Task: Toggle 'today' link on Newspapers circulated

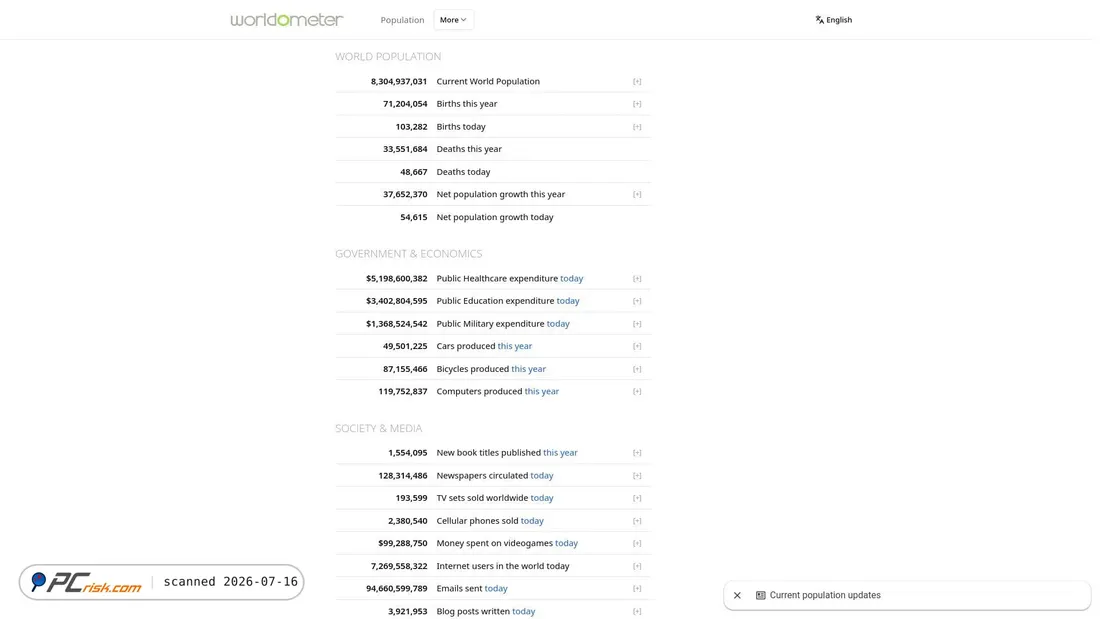Action: (x=542, y=476)
